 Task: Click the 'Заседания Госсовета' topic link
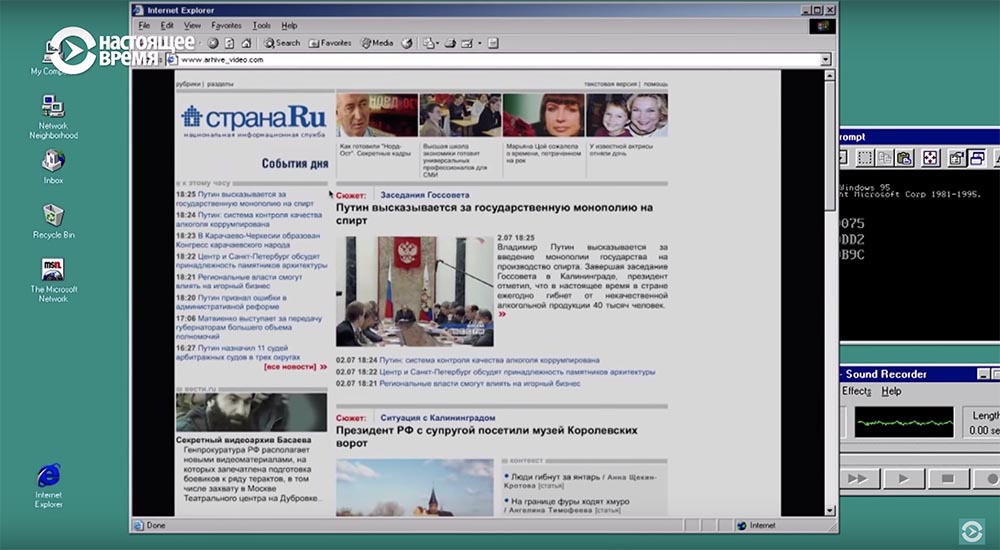[x=425, y=195]
